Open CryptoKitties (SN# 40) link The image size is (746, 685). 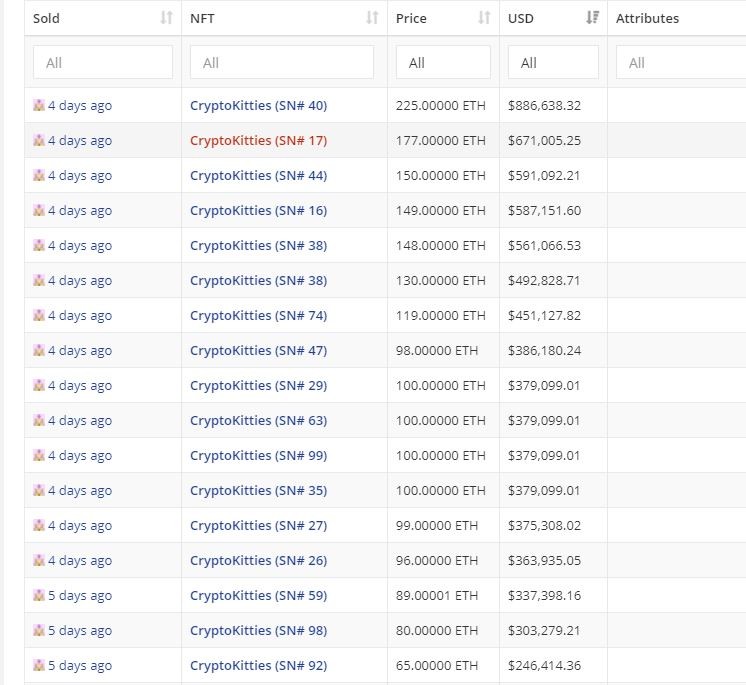tap(258, 105)
